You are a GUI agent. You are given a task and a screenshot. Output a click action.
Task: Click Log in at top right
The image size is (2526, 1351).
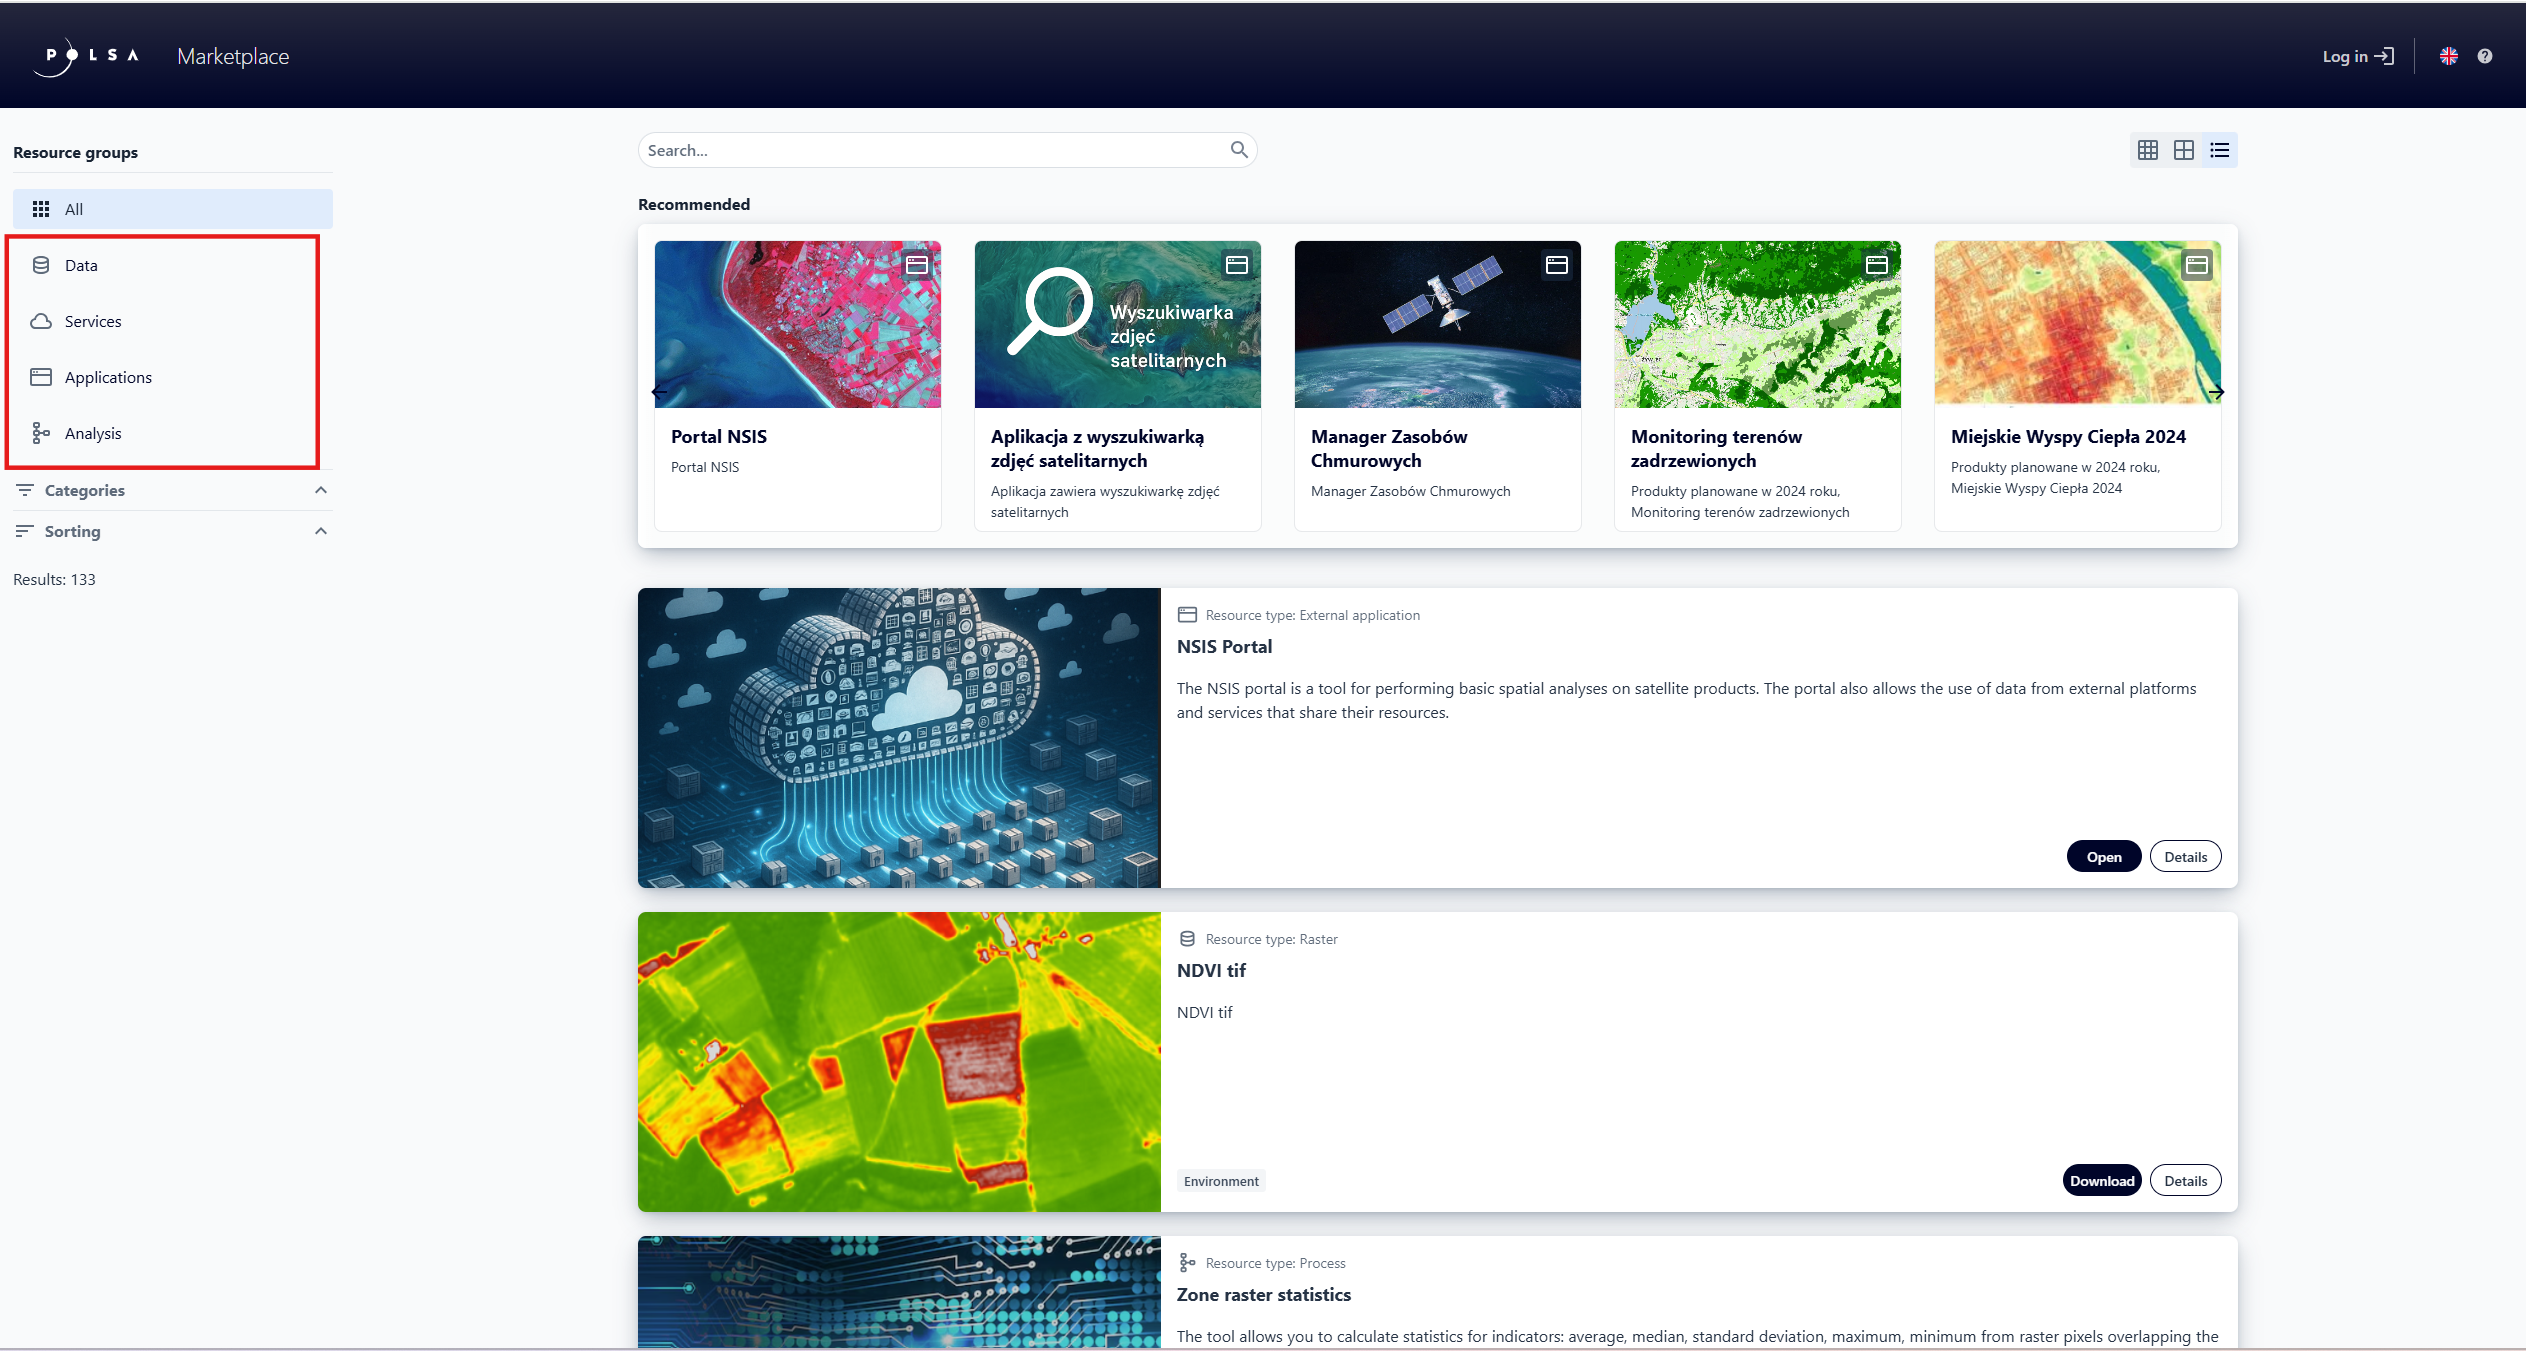click(x=2357, y=56)
